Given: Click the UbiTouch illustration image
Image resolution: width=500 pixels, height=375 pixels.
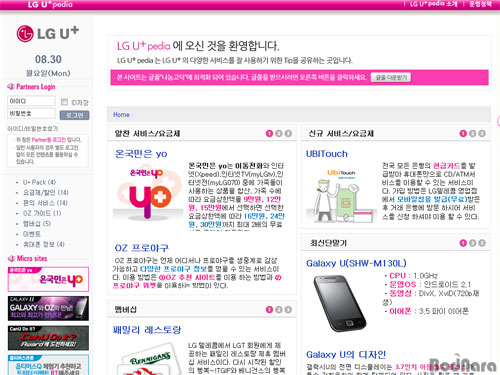Looking at the screenshot, I should pos(341,196).
